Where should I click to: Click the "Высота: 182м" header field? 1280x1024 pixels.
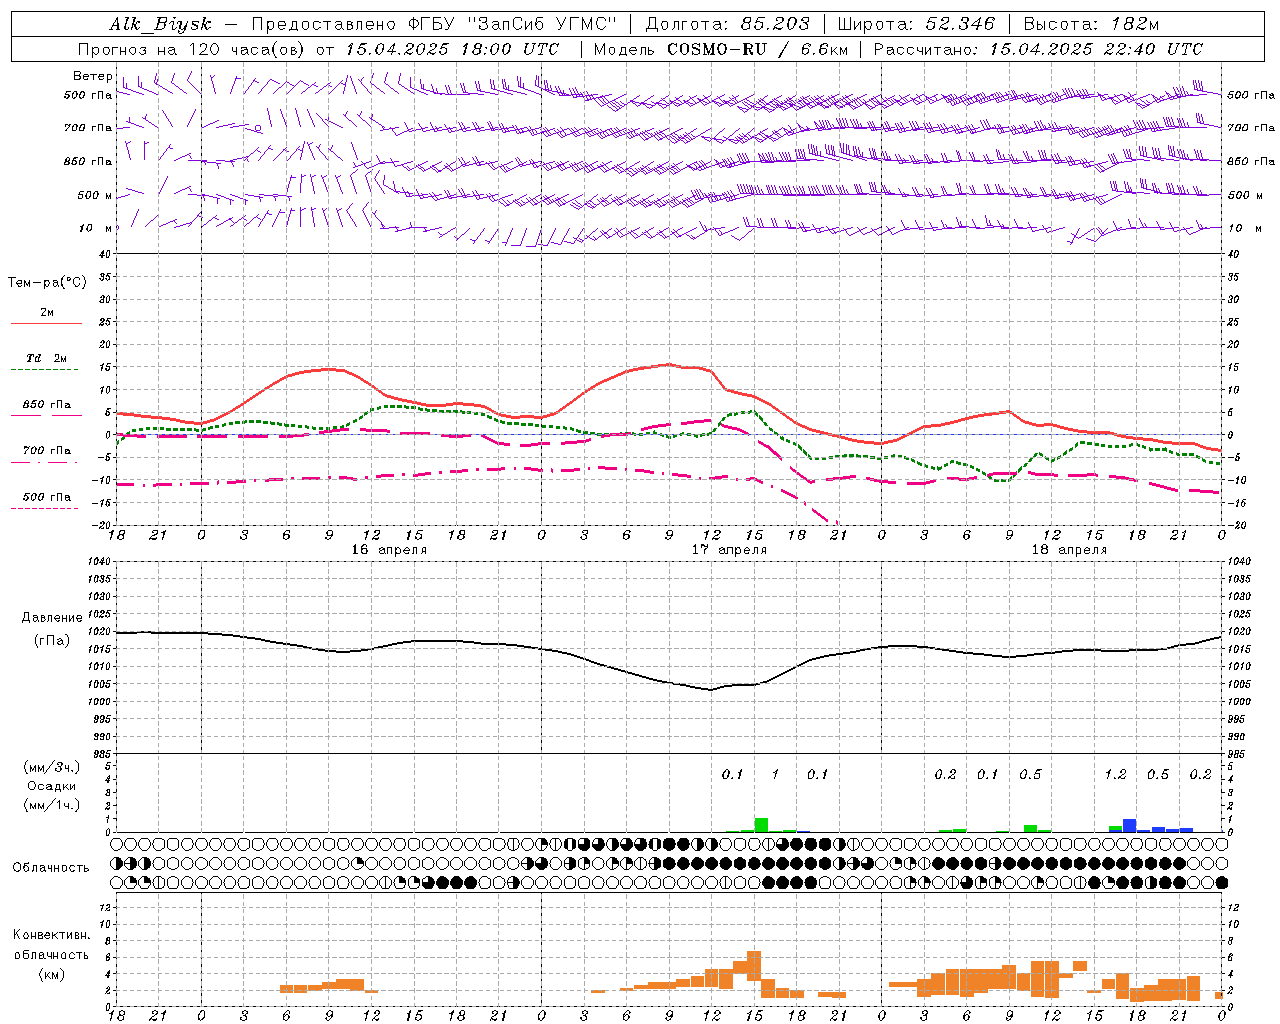pyautogui.click(x=1091, y=24)
